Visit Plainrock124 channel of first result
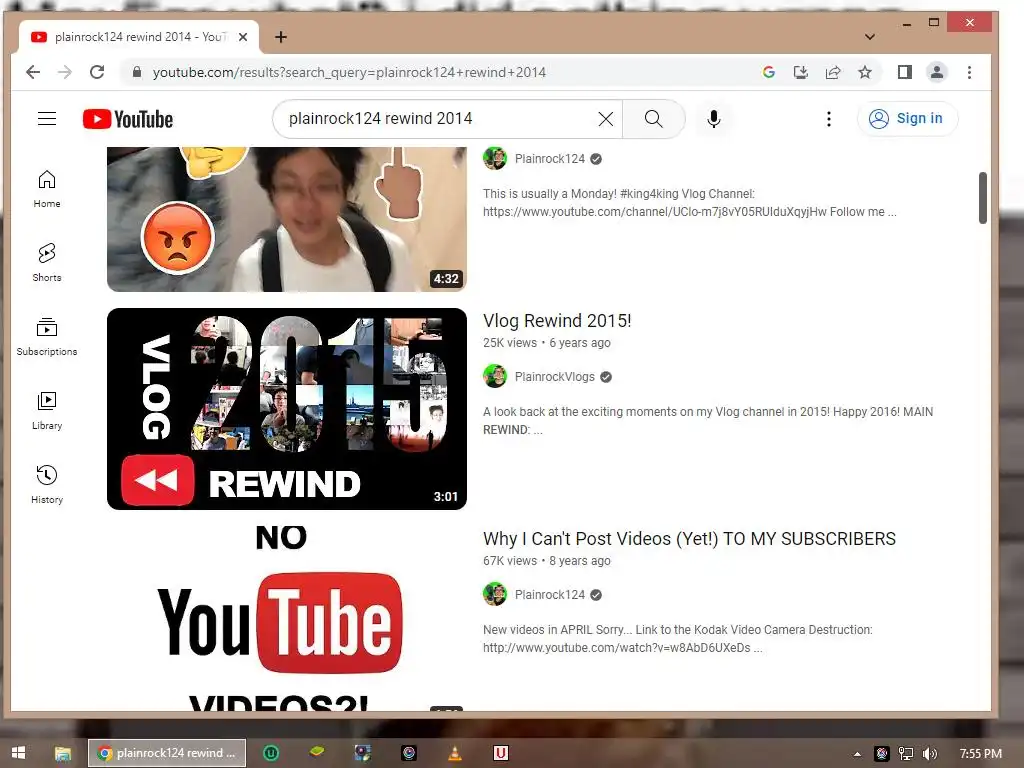The width and height of the screenshot is (1024, 768). coord(549,159)
